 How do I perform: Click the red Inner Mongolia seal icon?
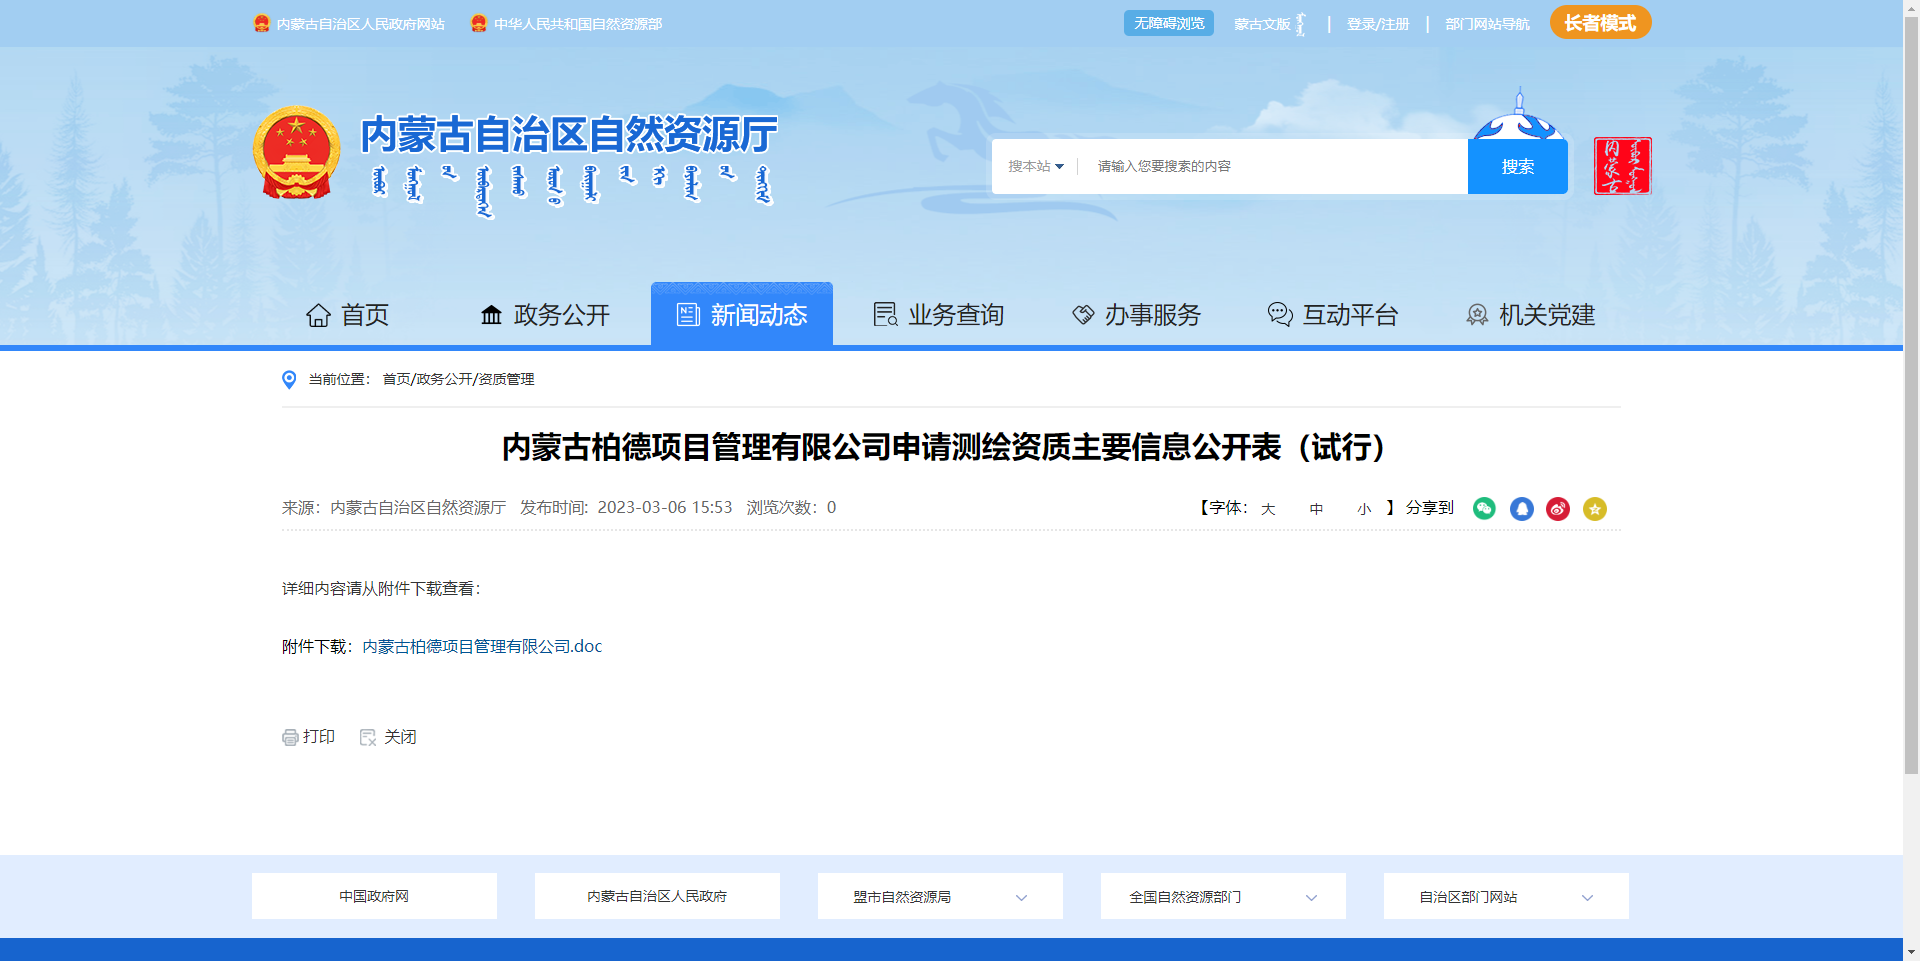pos(1621,166)
